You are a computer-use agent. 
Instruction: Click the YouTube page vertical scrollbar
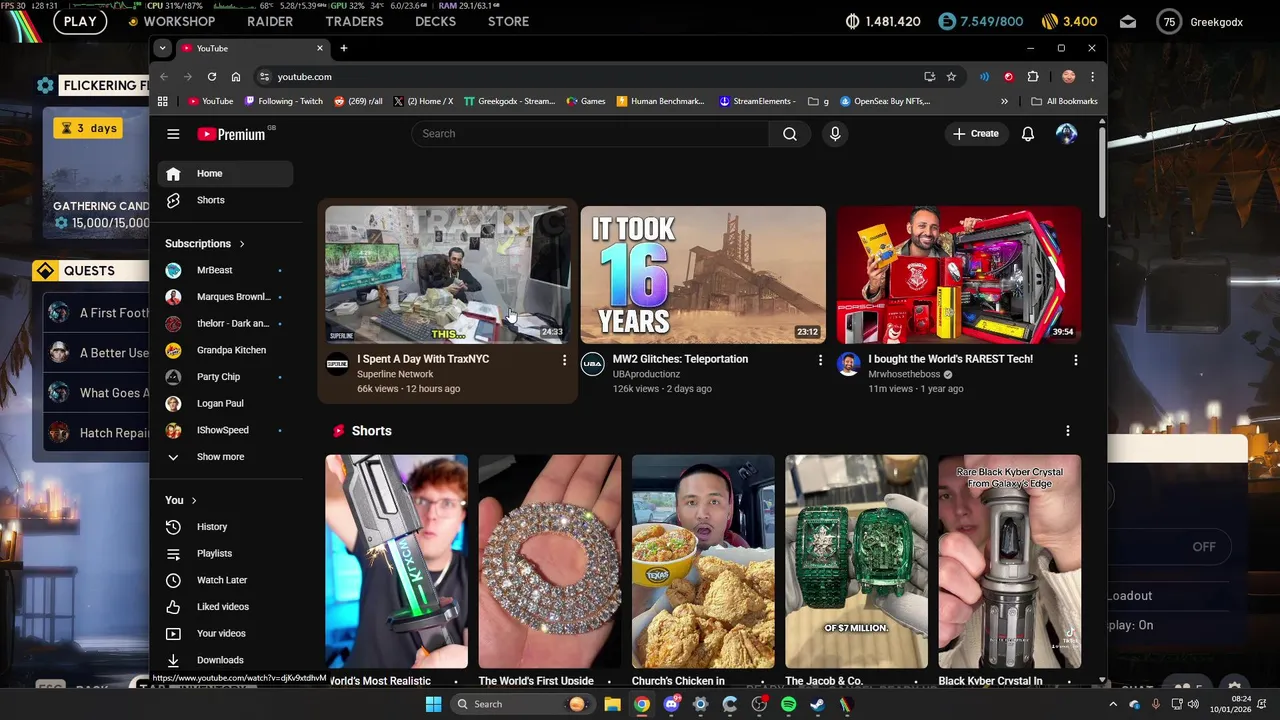1102,170
